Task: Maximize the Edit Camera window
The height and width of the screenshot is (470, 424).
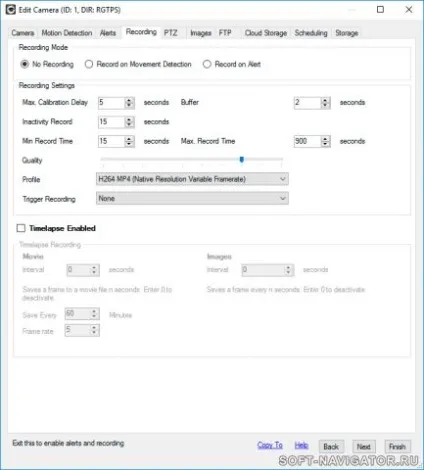Action: 380,9
